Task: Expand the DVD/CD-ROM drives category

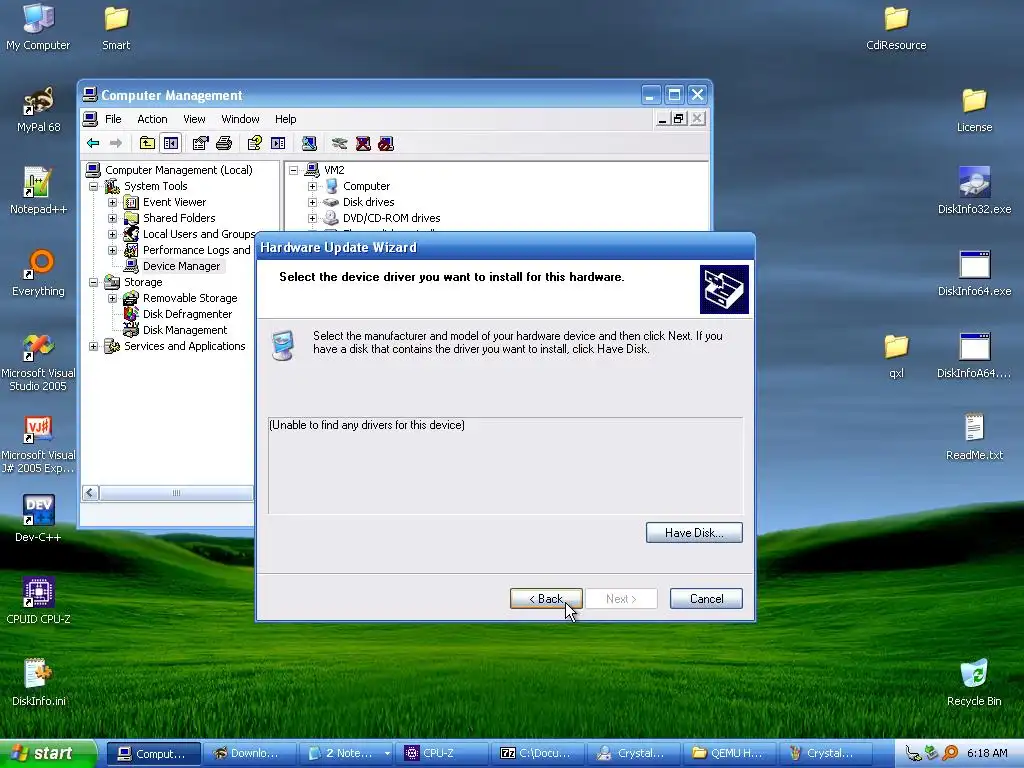Action: (x=312, y=218)
